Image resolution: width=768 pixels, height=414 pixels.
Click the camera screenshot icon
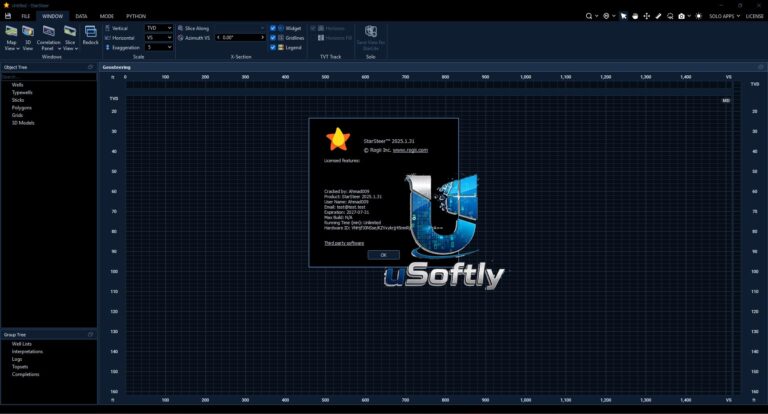681,16
